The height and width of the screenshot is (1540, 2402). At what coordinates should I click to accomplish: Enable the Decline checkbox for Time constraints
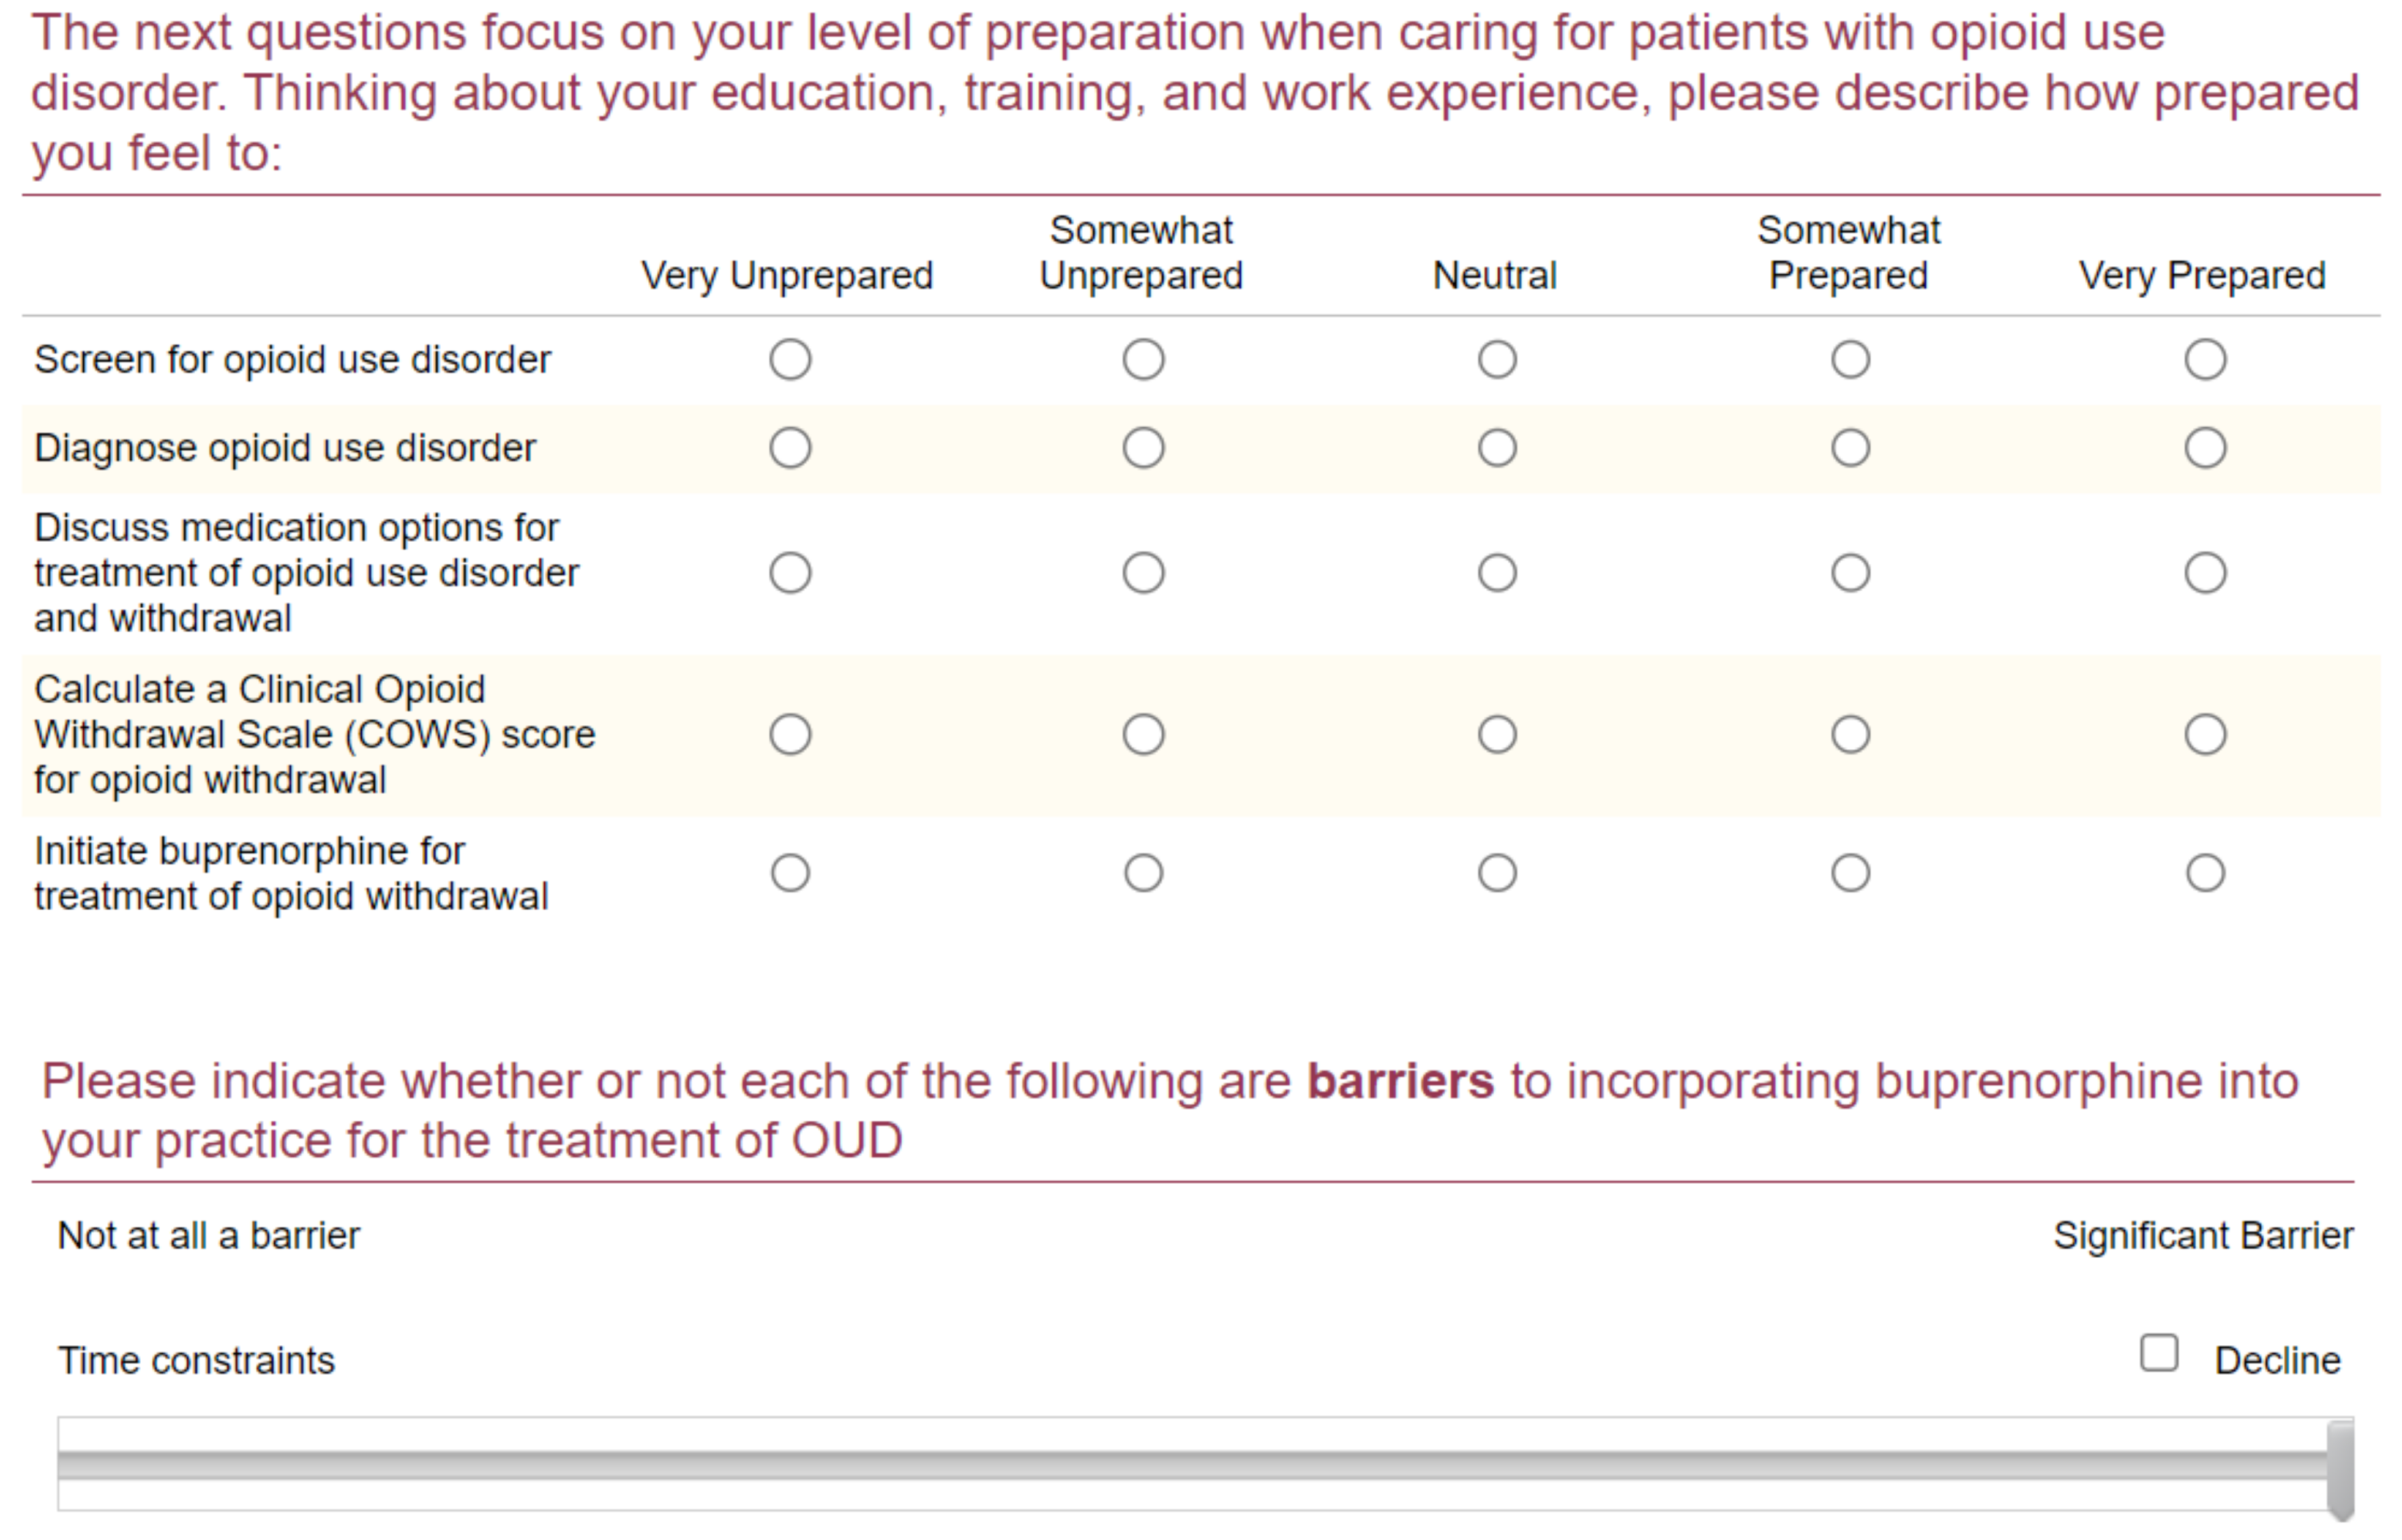(x=2160, y=1353)
